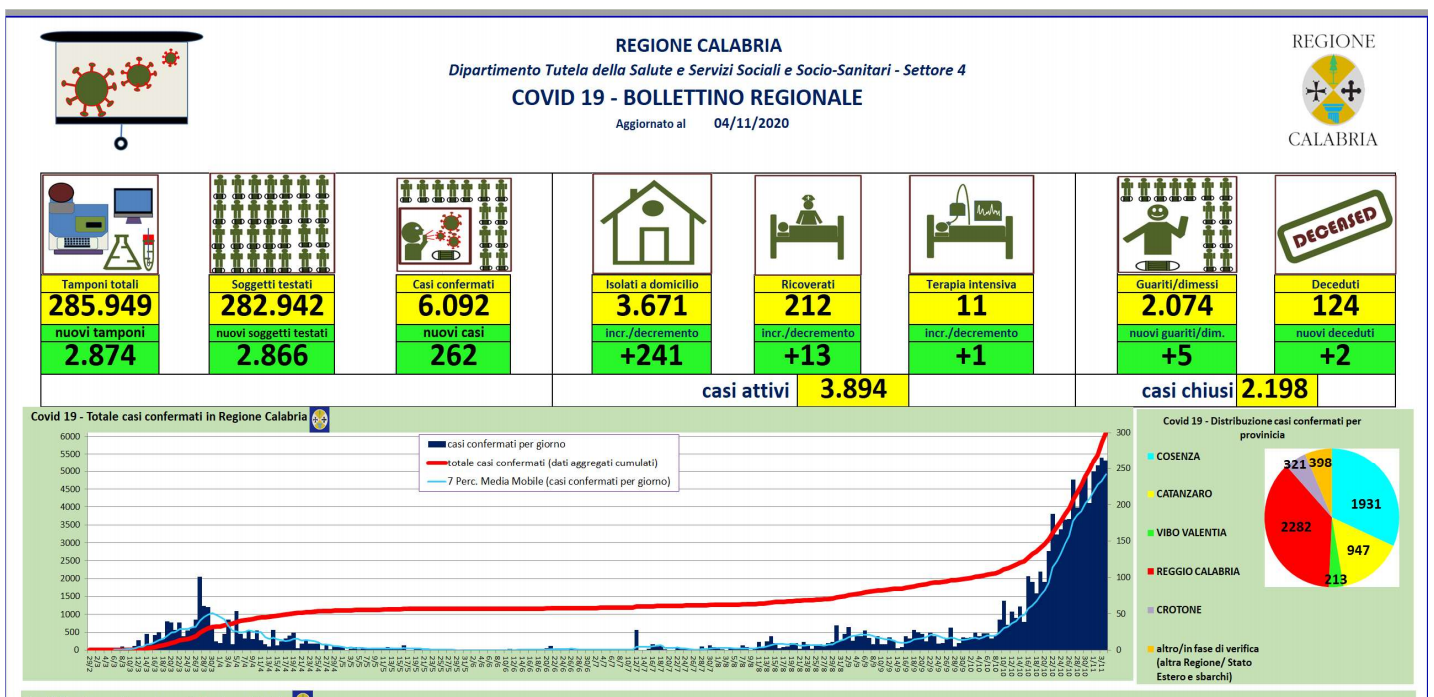
Task: Click the Casi confermati coughing person icon
Action: 454,224
